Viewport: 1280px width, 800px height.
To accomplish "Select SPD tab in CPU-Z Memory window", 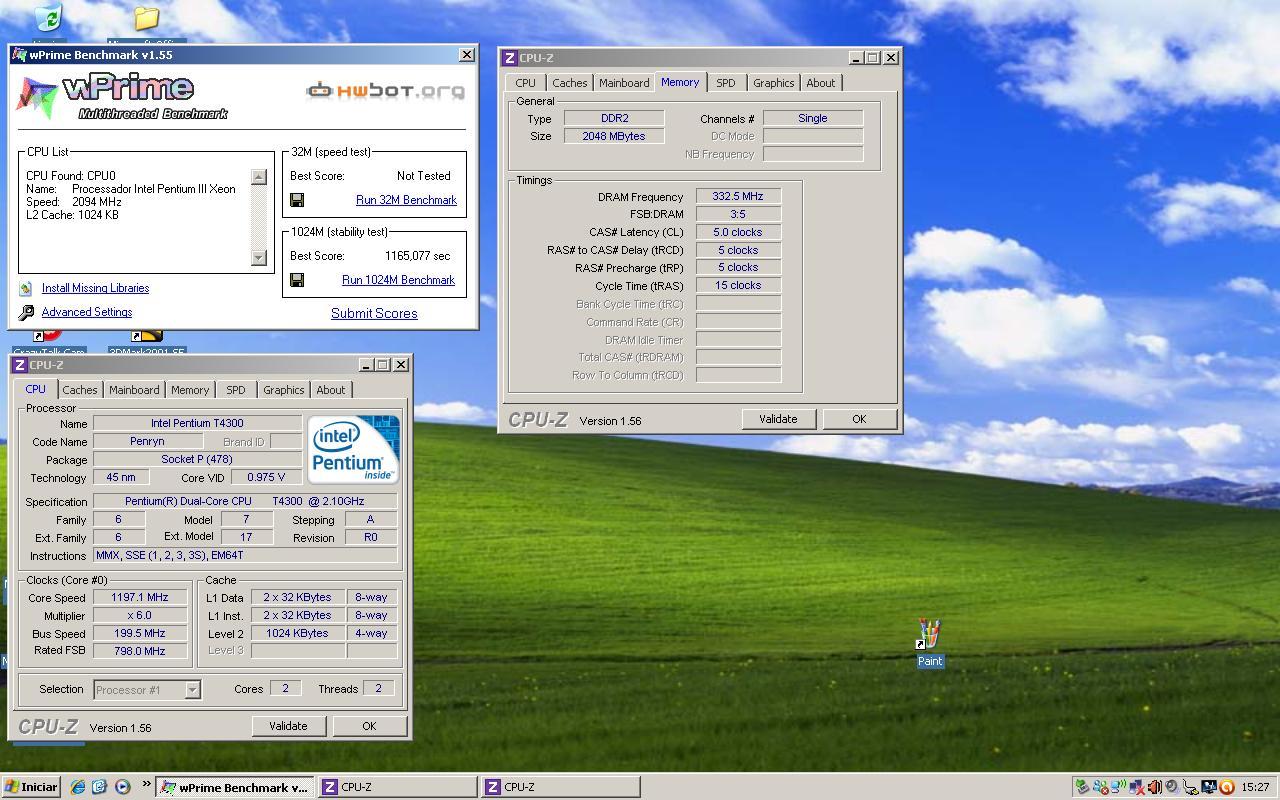I will (x=726, y=83).
